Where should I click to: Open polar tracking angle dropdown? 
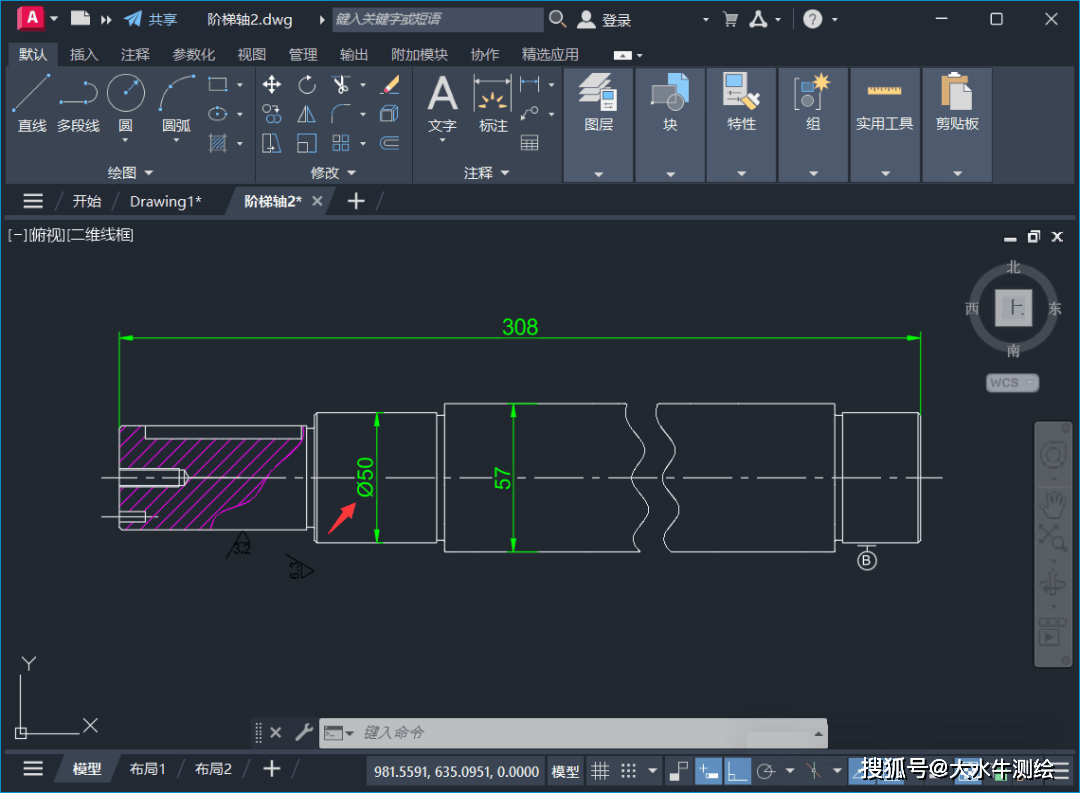790,771
